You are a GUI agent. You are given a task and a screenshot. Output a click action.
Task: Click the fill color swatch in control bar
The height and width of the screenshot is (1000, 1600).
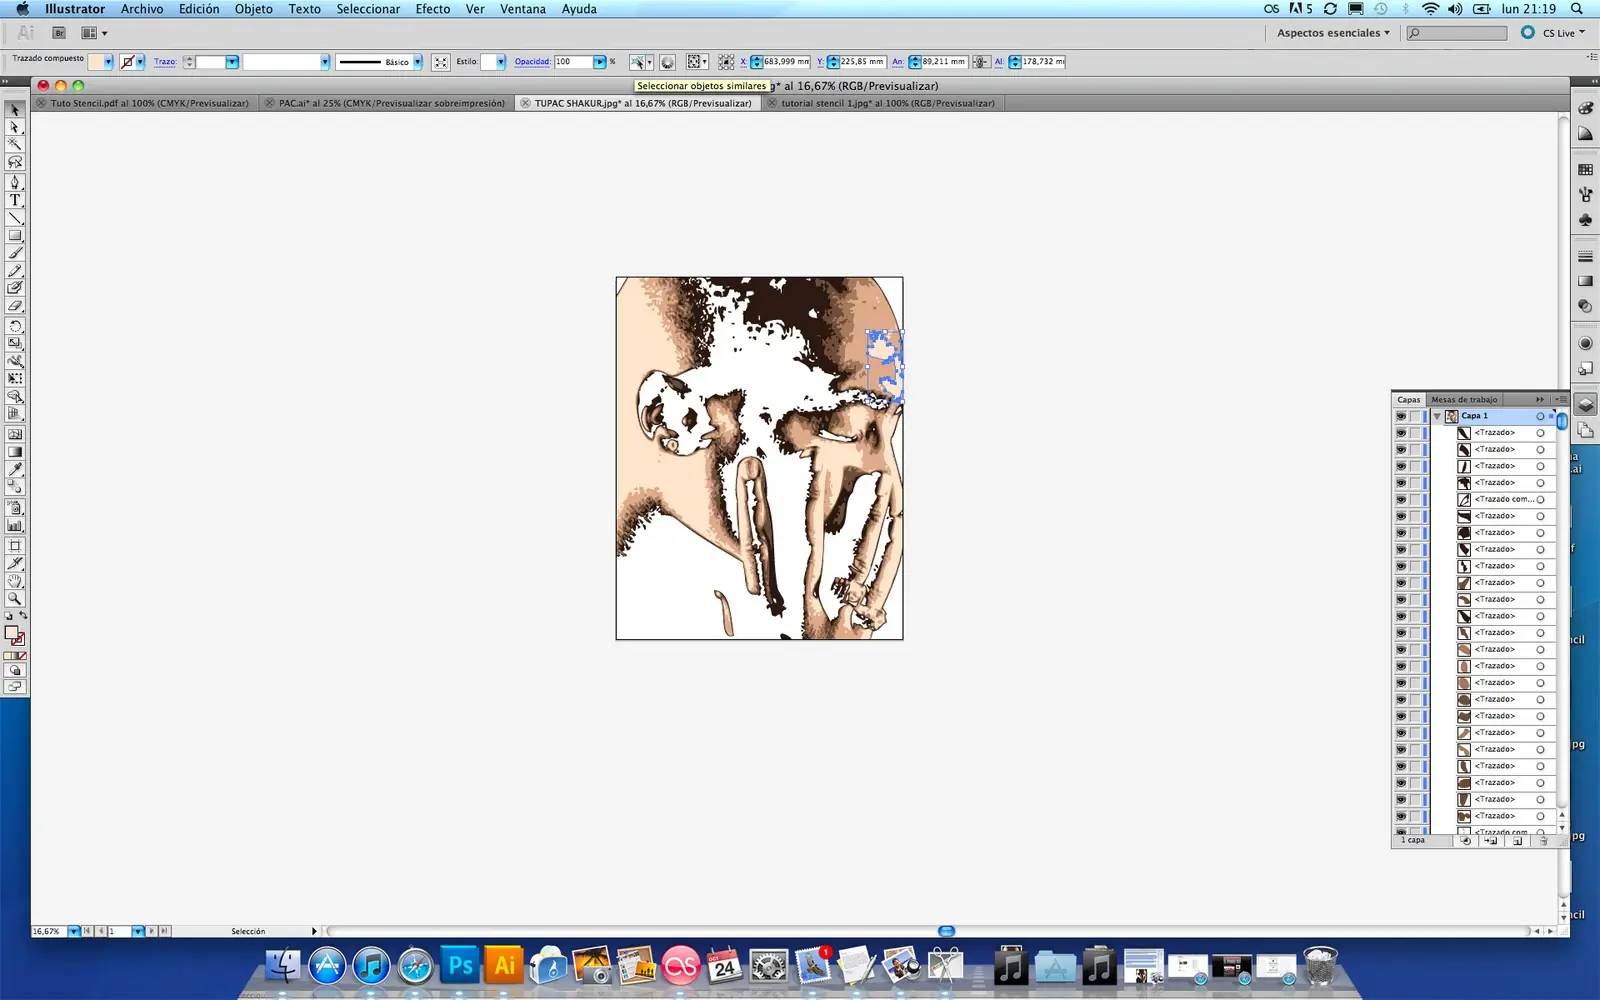(x=96, y=62)
